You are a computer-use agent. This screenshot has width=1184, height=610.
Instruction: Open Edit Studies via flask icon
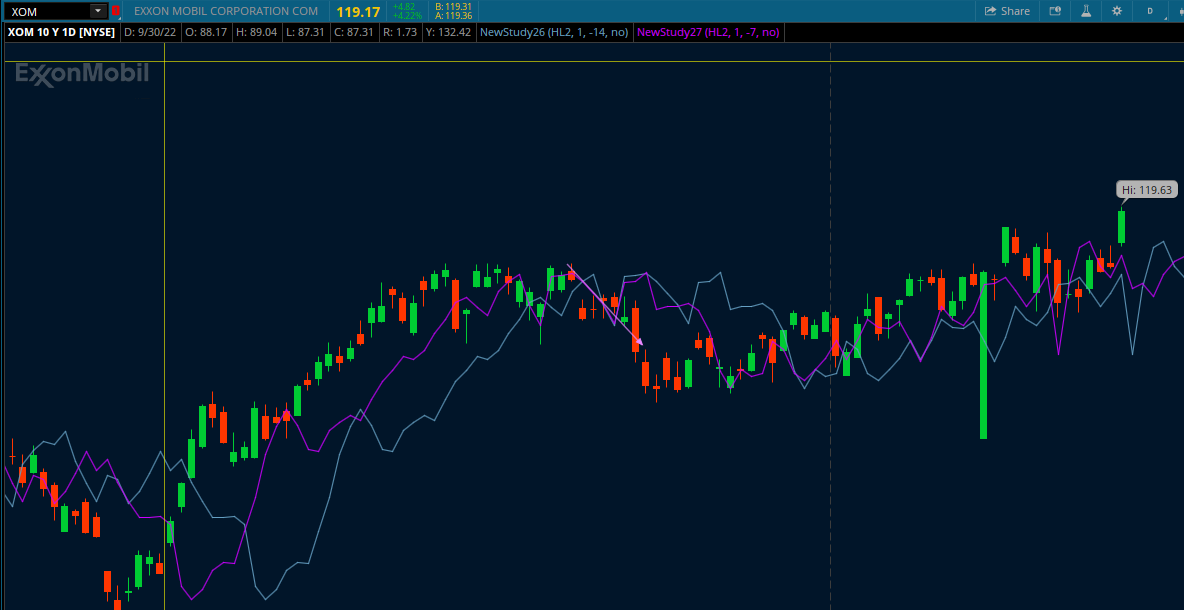(1086, 11)
